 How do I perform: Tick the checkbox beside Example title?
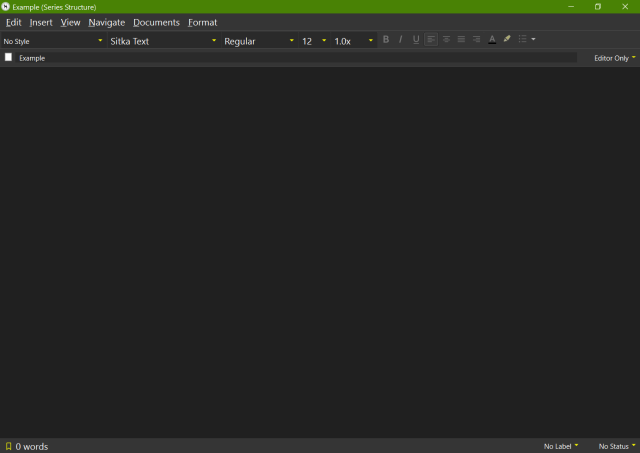9,58
